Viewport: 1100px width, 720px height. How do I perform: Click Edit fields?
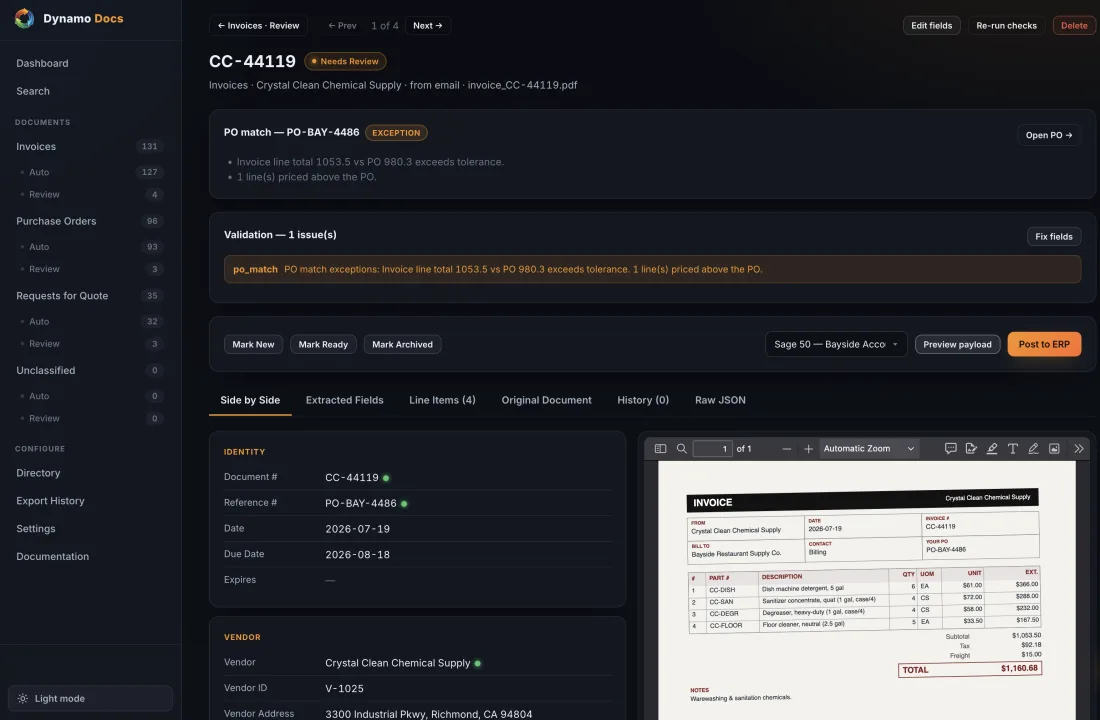point(931,25)
